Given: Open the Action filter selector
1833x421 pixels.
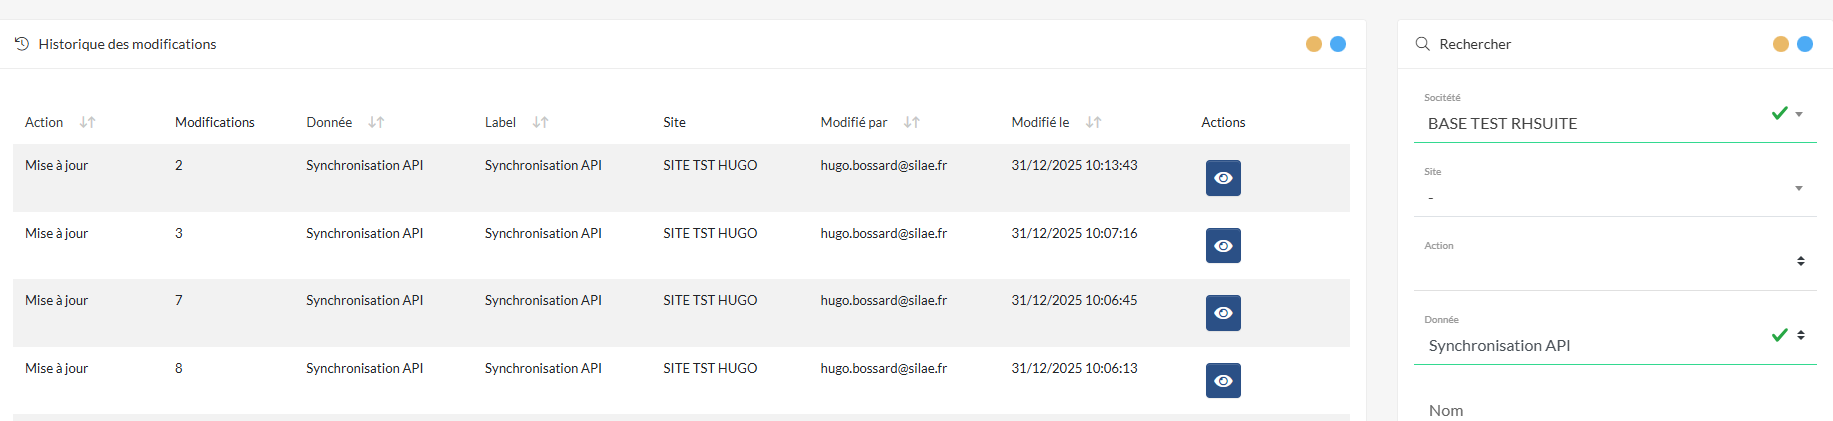Looking at the screenshot, I should point(1800,261).
